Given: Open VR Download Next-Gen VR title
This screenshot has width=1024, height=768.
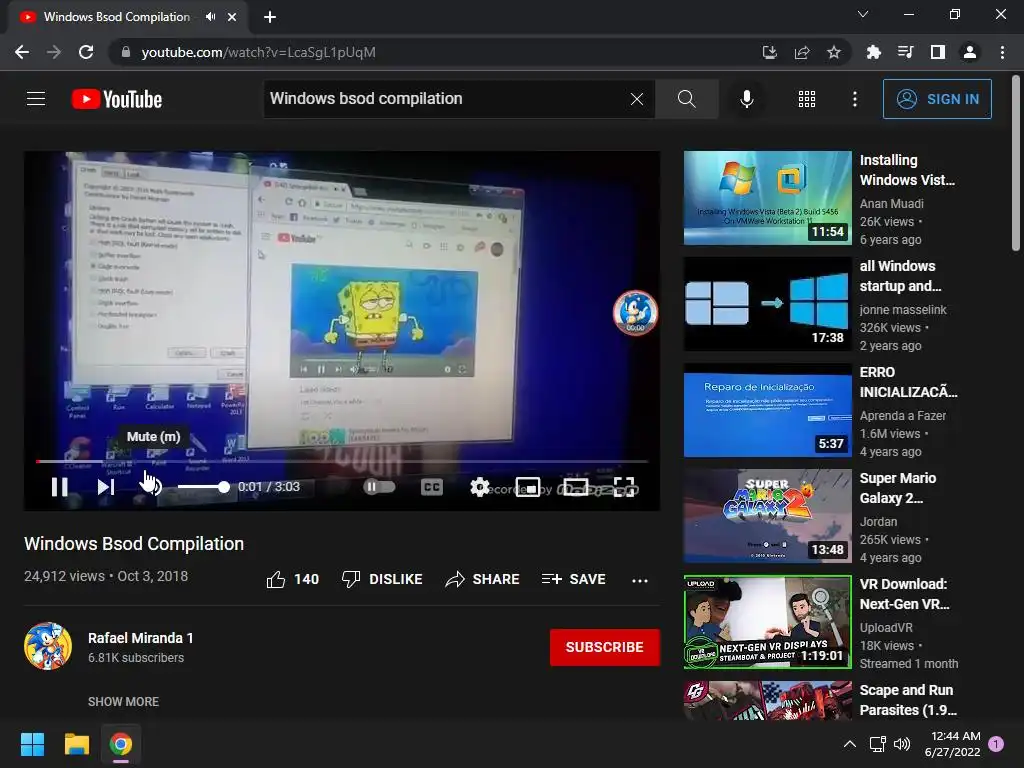Looking at the screenshot, I should coord(904,594).
